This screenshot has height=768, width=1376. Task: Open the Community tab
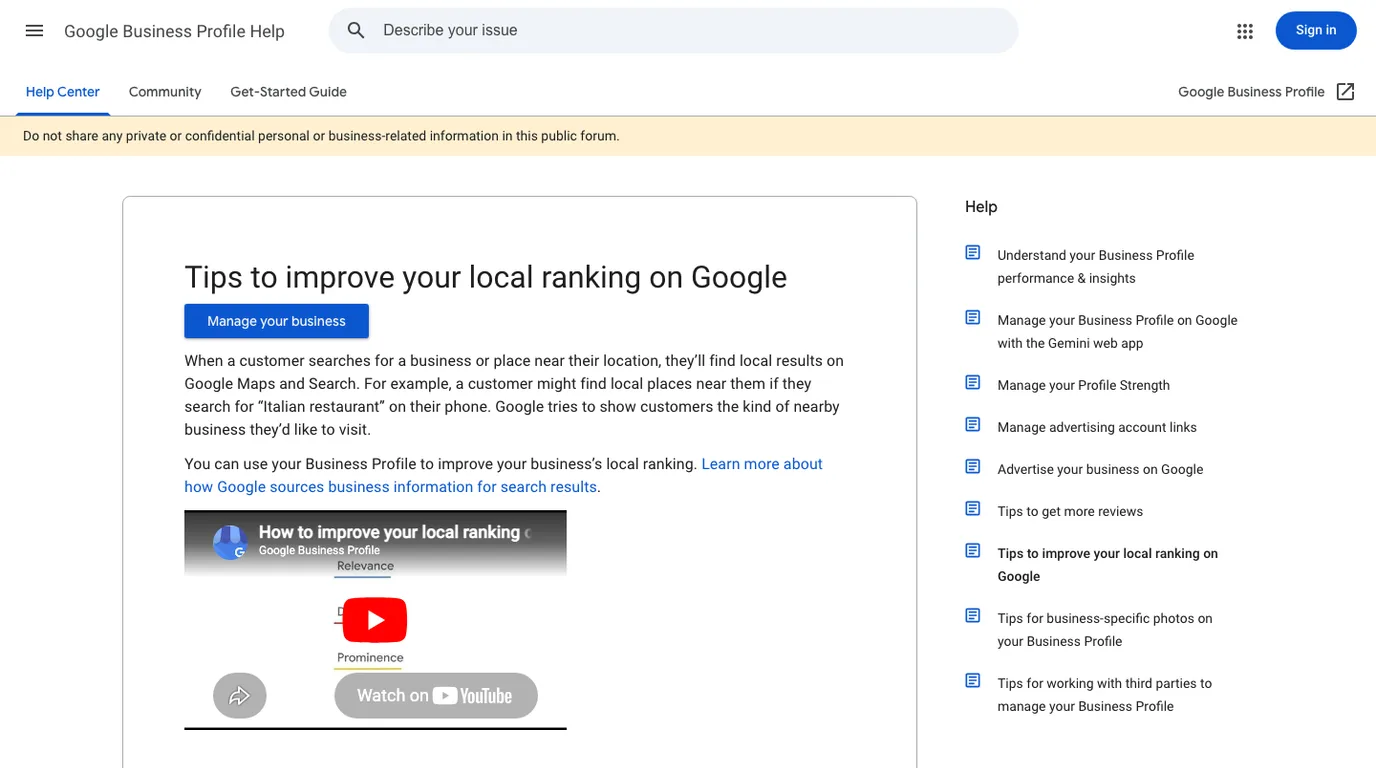(x=165, y=92)
